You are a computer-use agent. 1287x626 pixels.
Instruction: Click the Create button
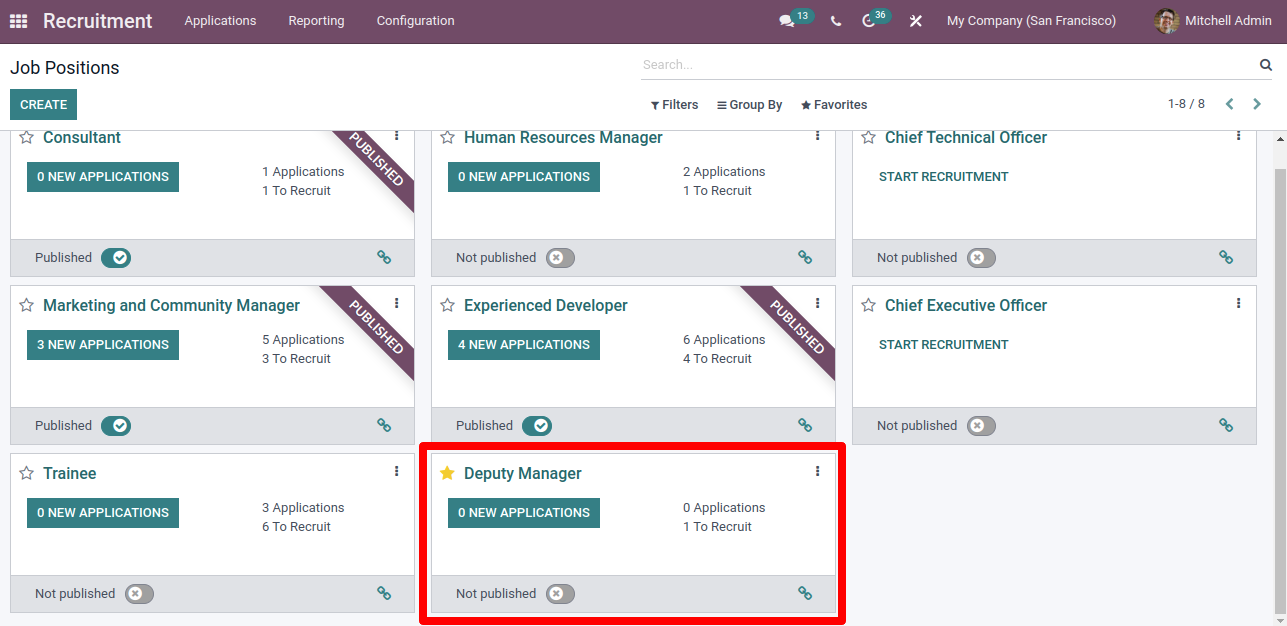pyautogui.click(x=43, y=104)
